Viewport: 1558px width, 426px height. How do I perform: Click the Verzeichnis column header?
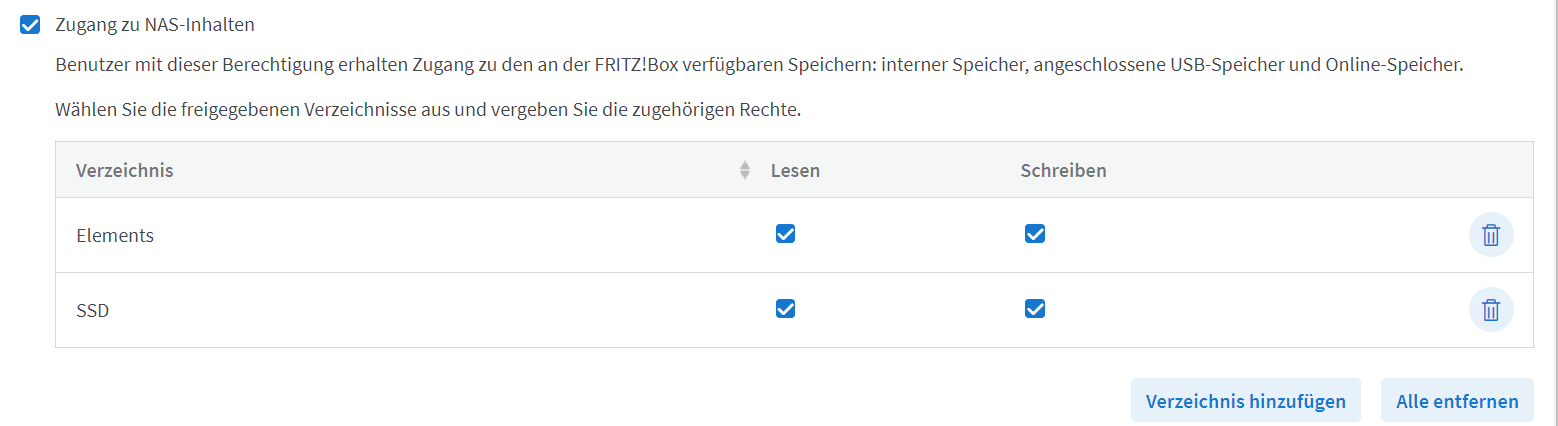(125, 170)
